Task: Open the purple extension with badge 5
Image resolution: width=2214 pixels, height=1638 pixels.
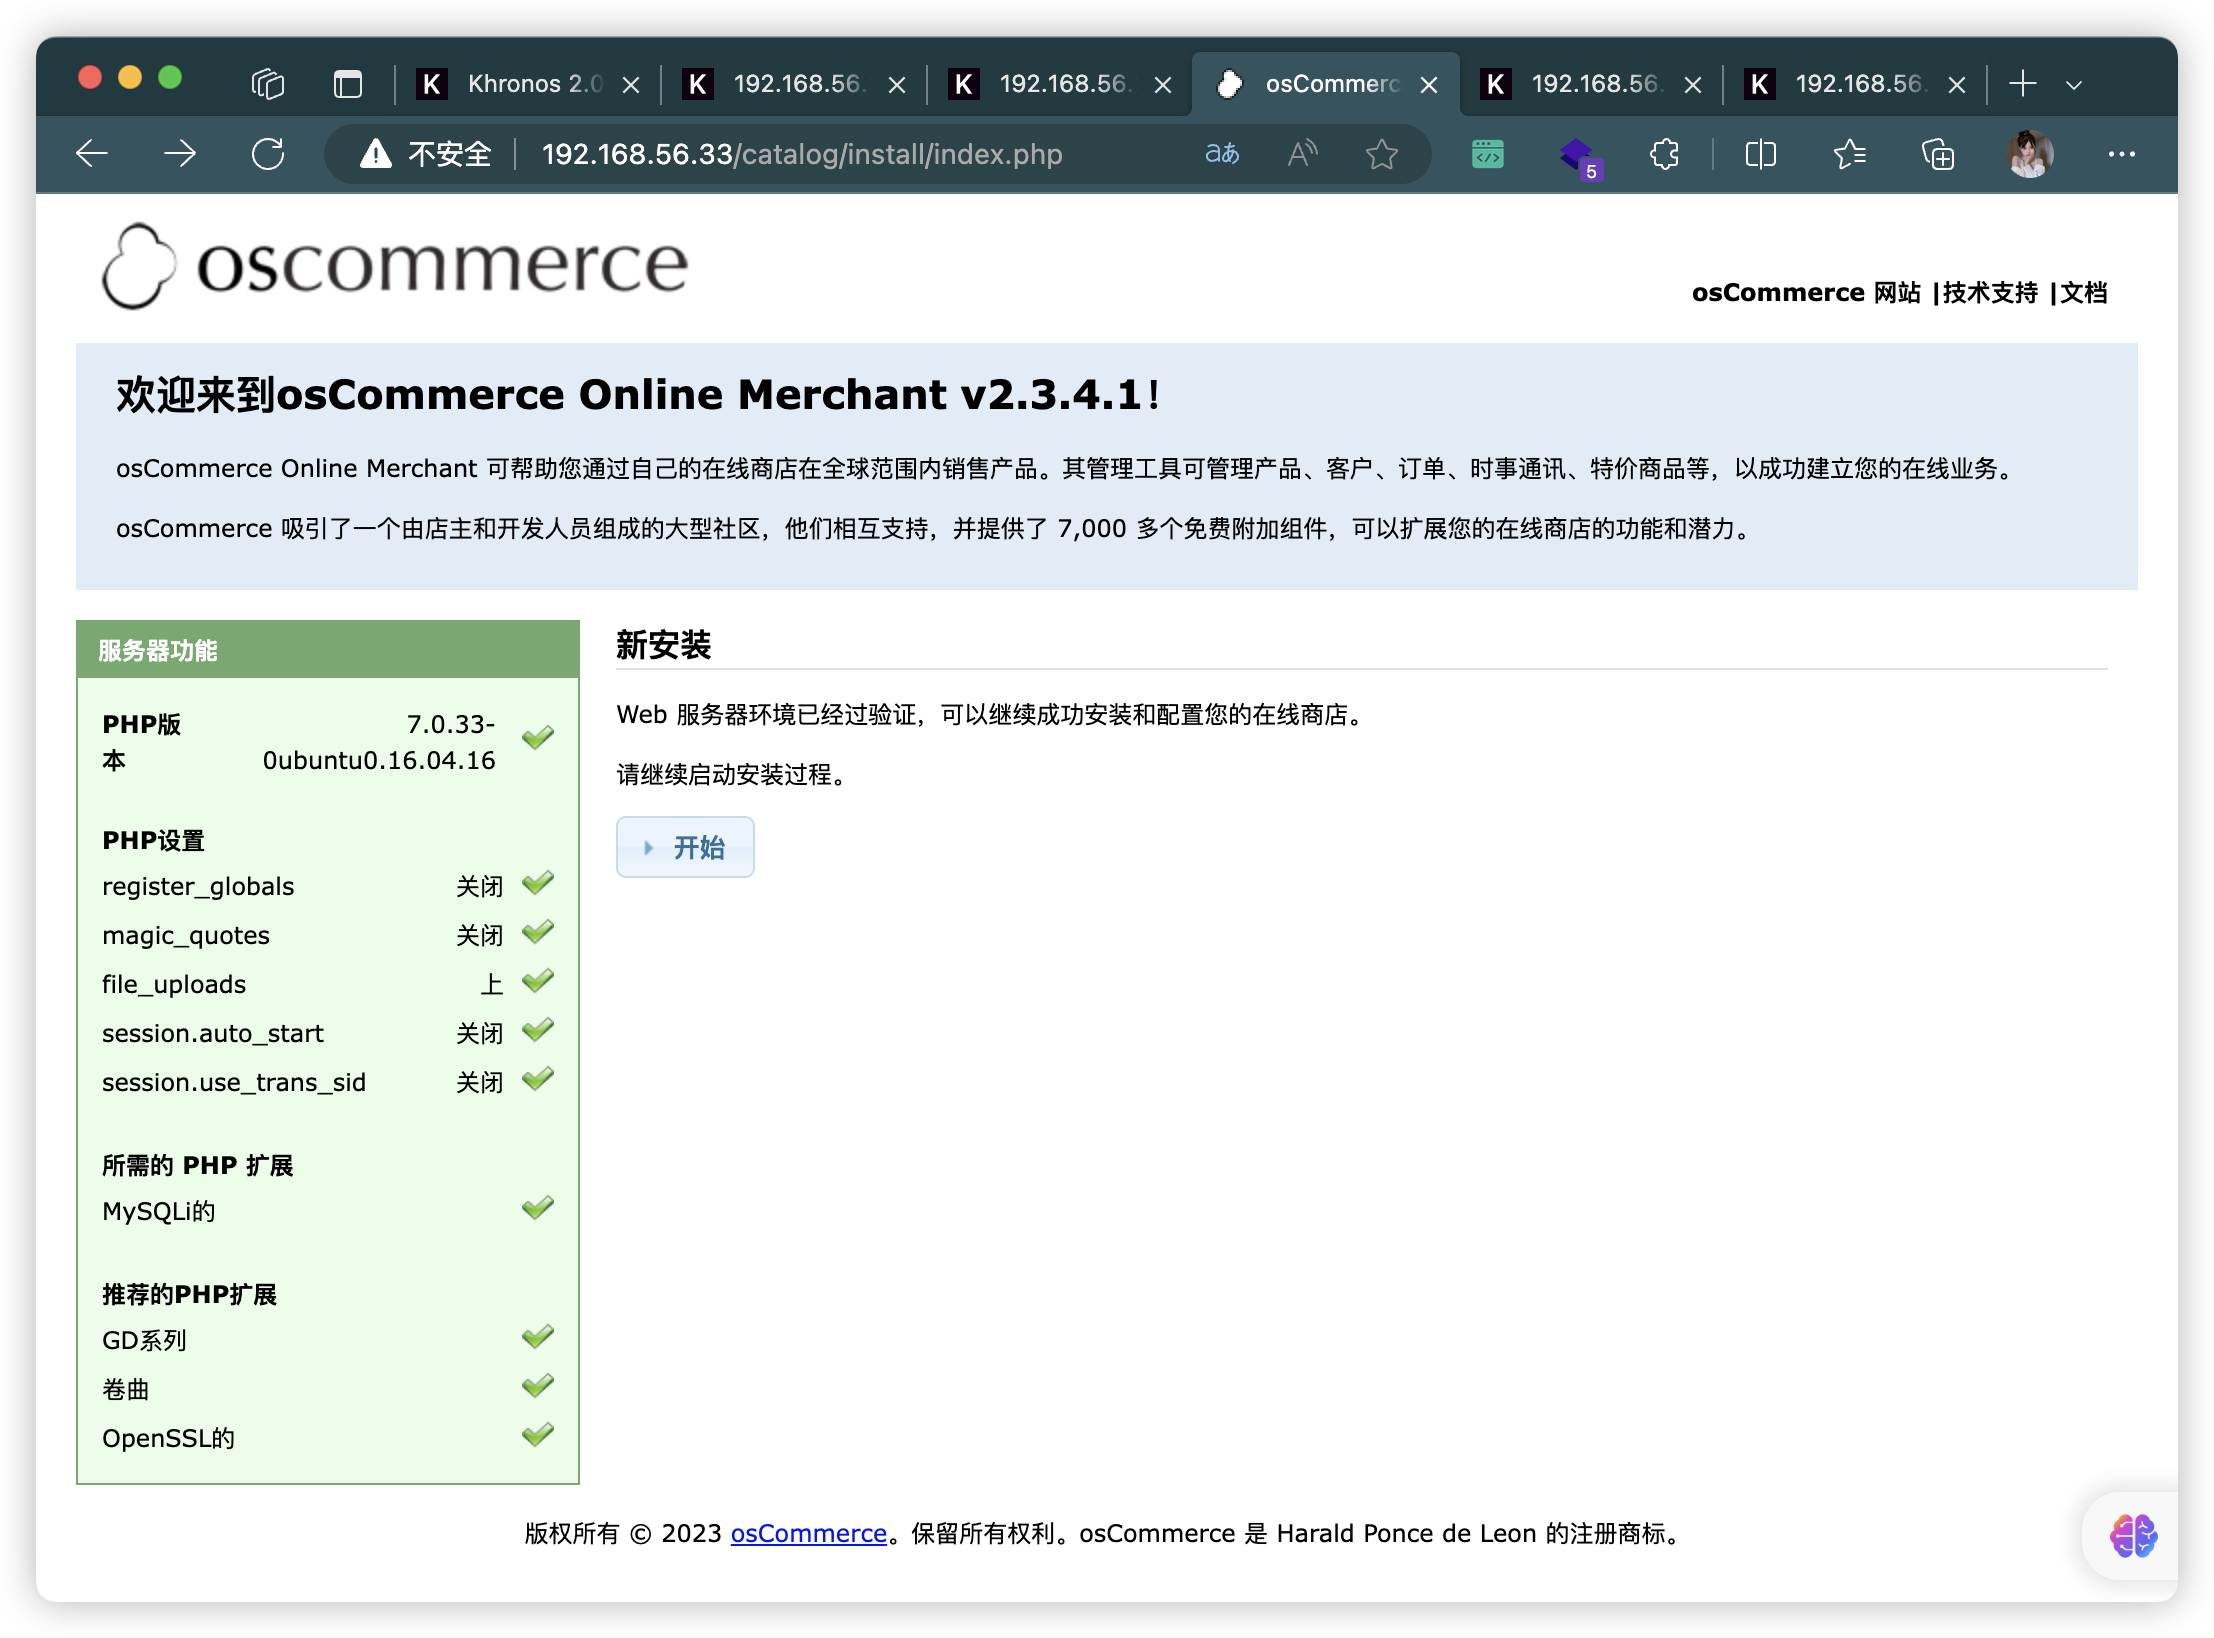Action: coord(1580,157)
